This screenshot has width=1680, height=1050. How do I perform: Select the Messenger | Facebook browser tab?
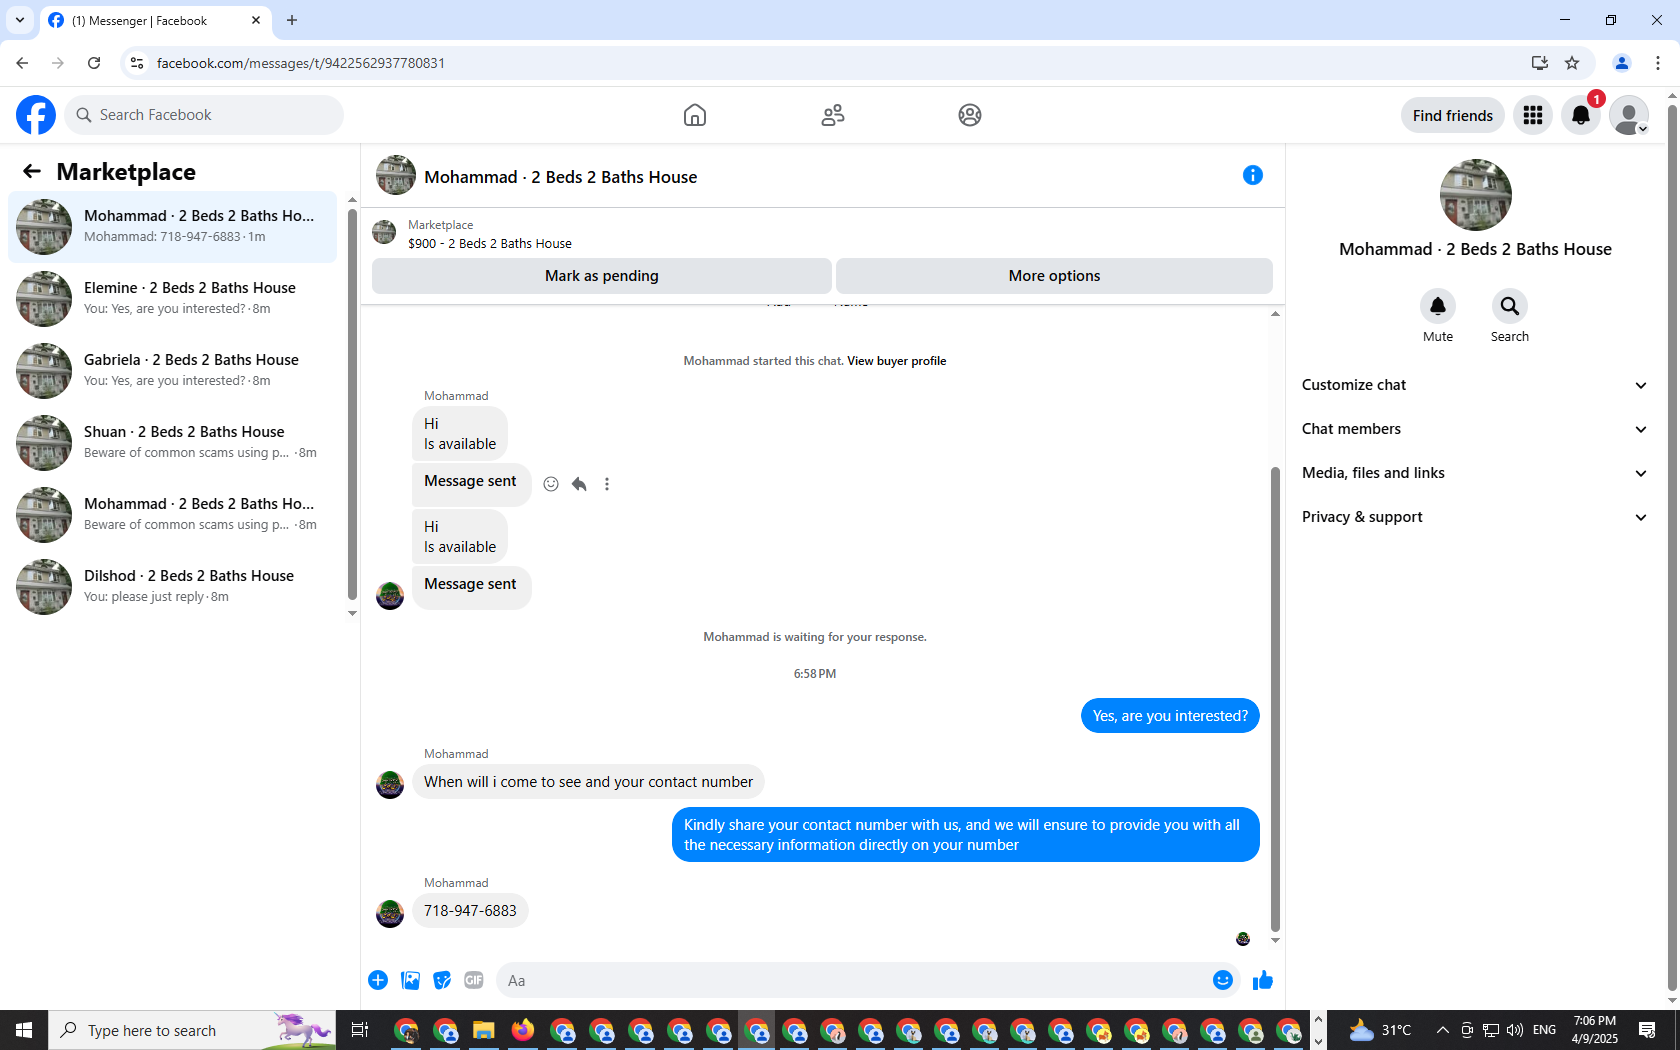155,20
